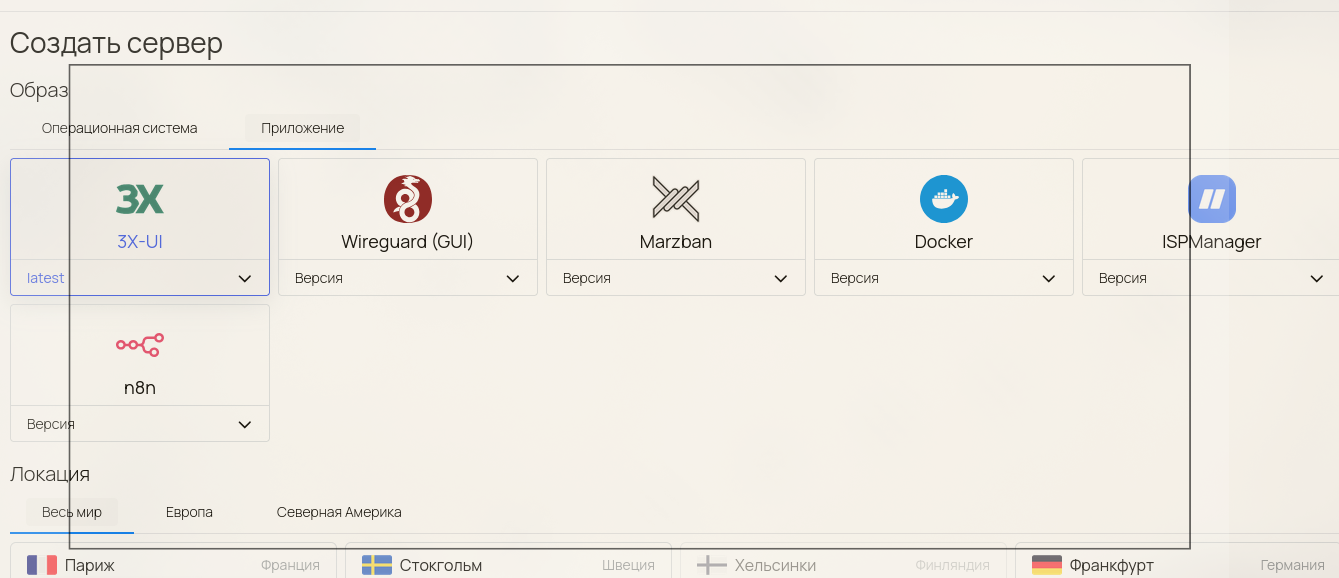
Task: Click the Финляндия country label
Action: point(953,565)
